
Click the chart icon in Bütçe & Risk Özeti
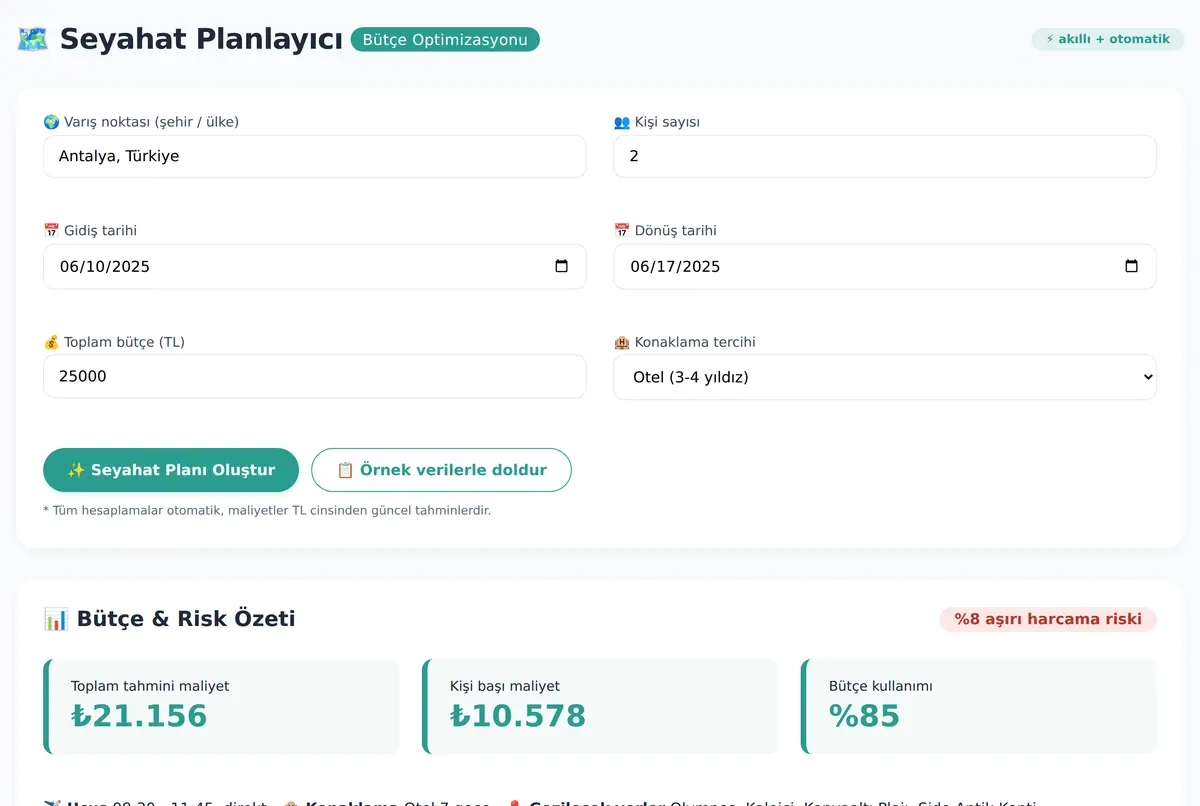tap(56, 619)
